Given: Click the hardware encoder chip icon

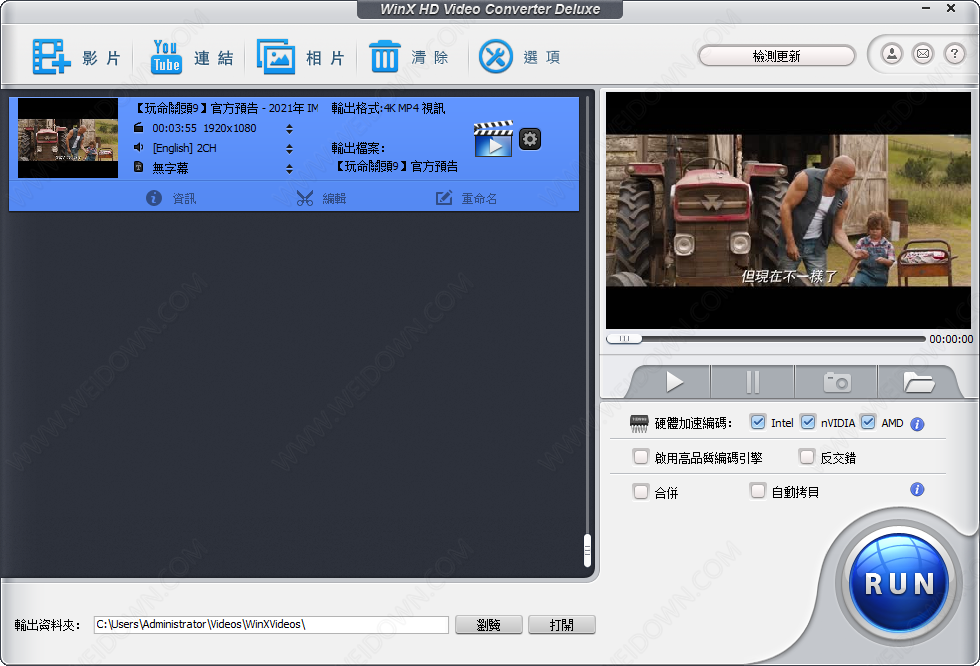Looking at the screenshot, I should point(639,424).
